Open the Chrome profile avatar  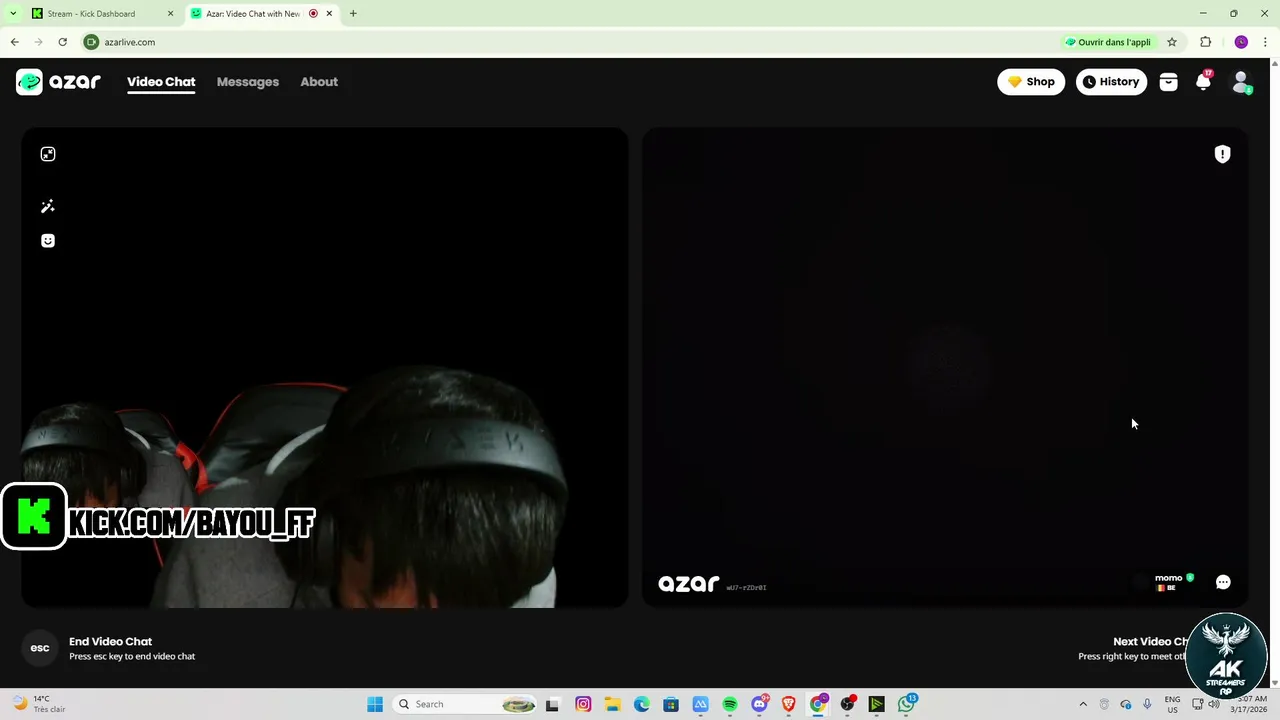coord(1241,42)
